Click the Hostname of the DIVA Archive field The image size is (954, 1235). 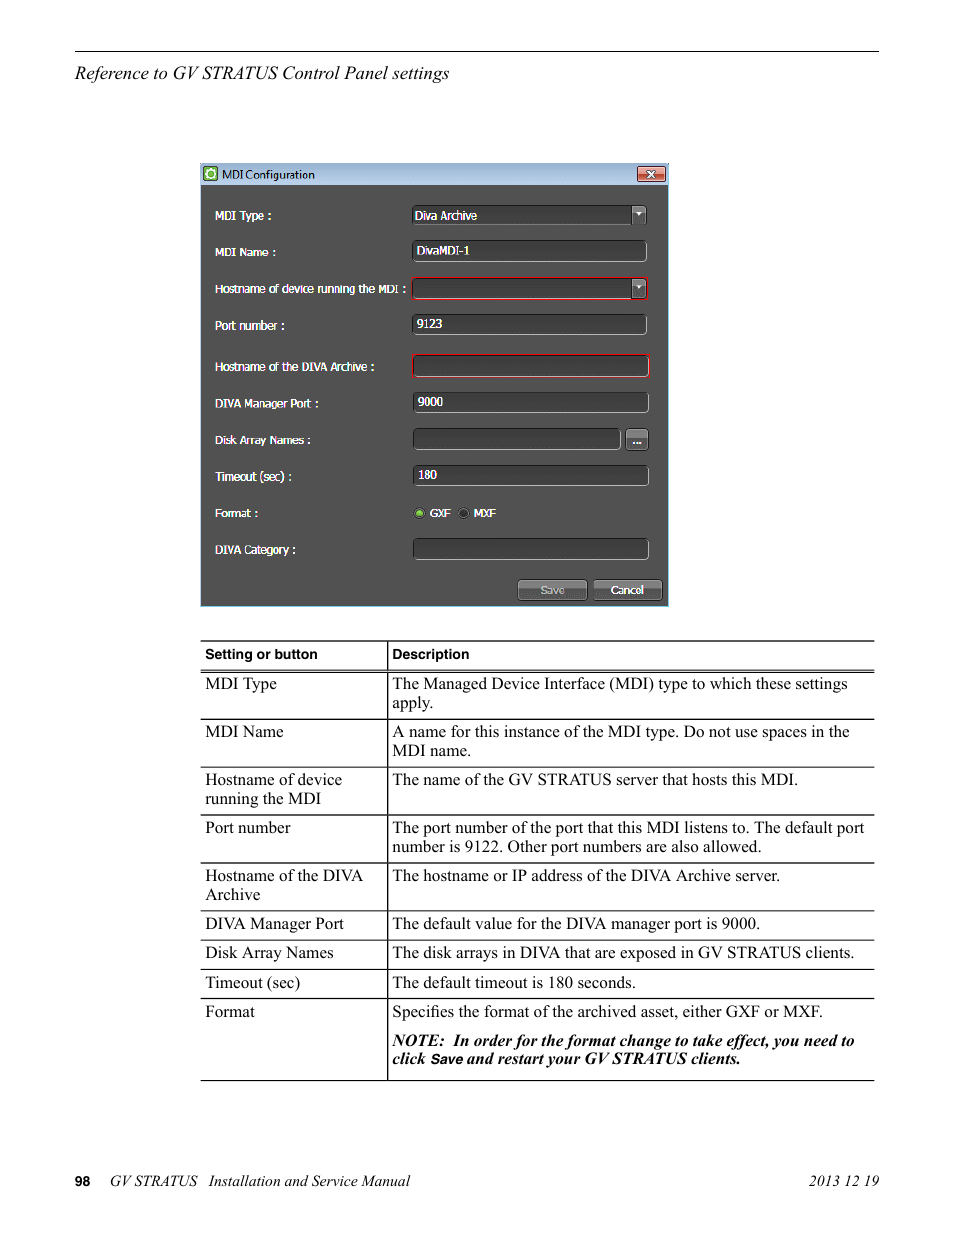coord(530,366)
